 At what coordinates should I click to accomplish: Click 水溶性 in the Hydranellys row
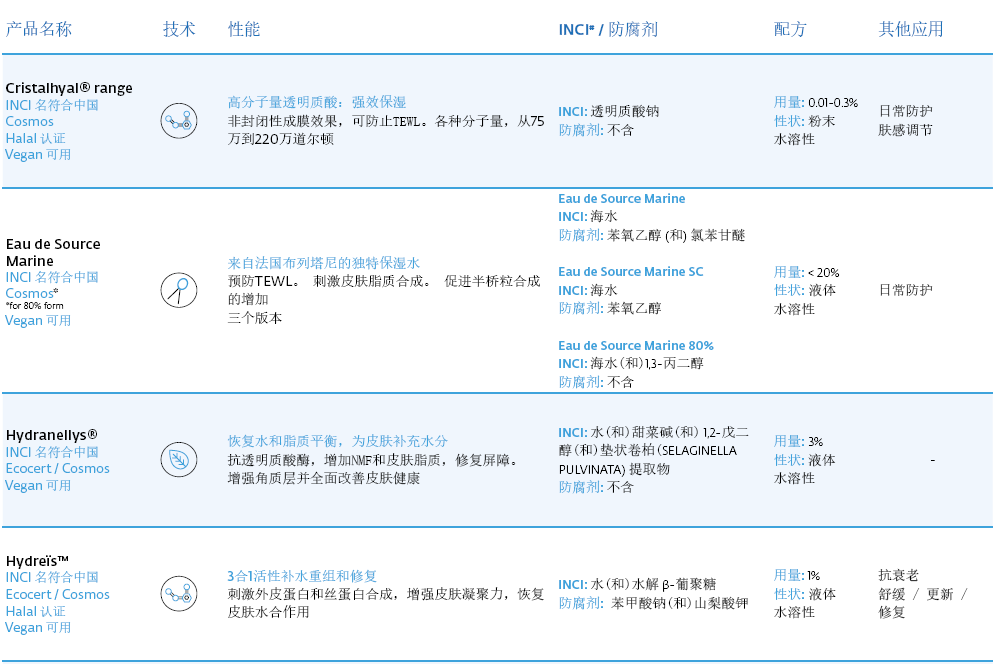click(x=794, y=478)
